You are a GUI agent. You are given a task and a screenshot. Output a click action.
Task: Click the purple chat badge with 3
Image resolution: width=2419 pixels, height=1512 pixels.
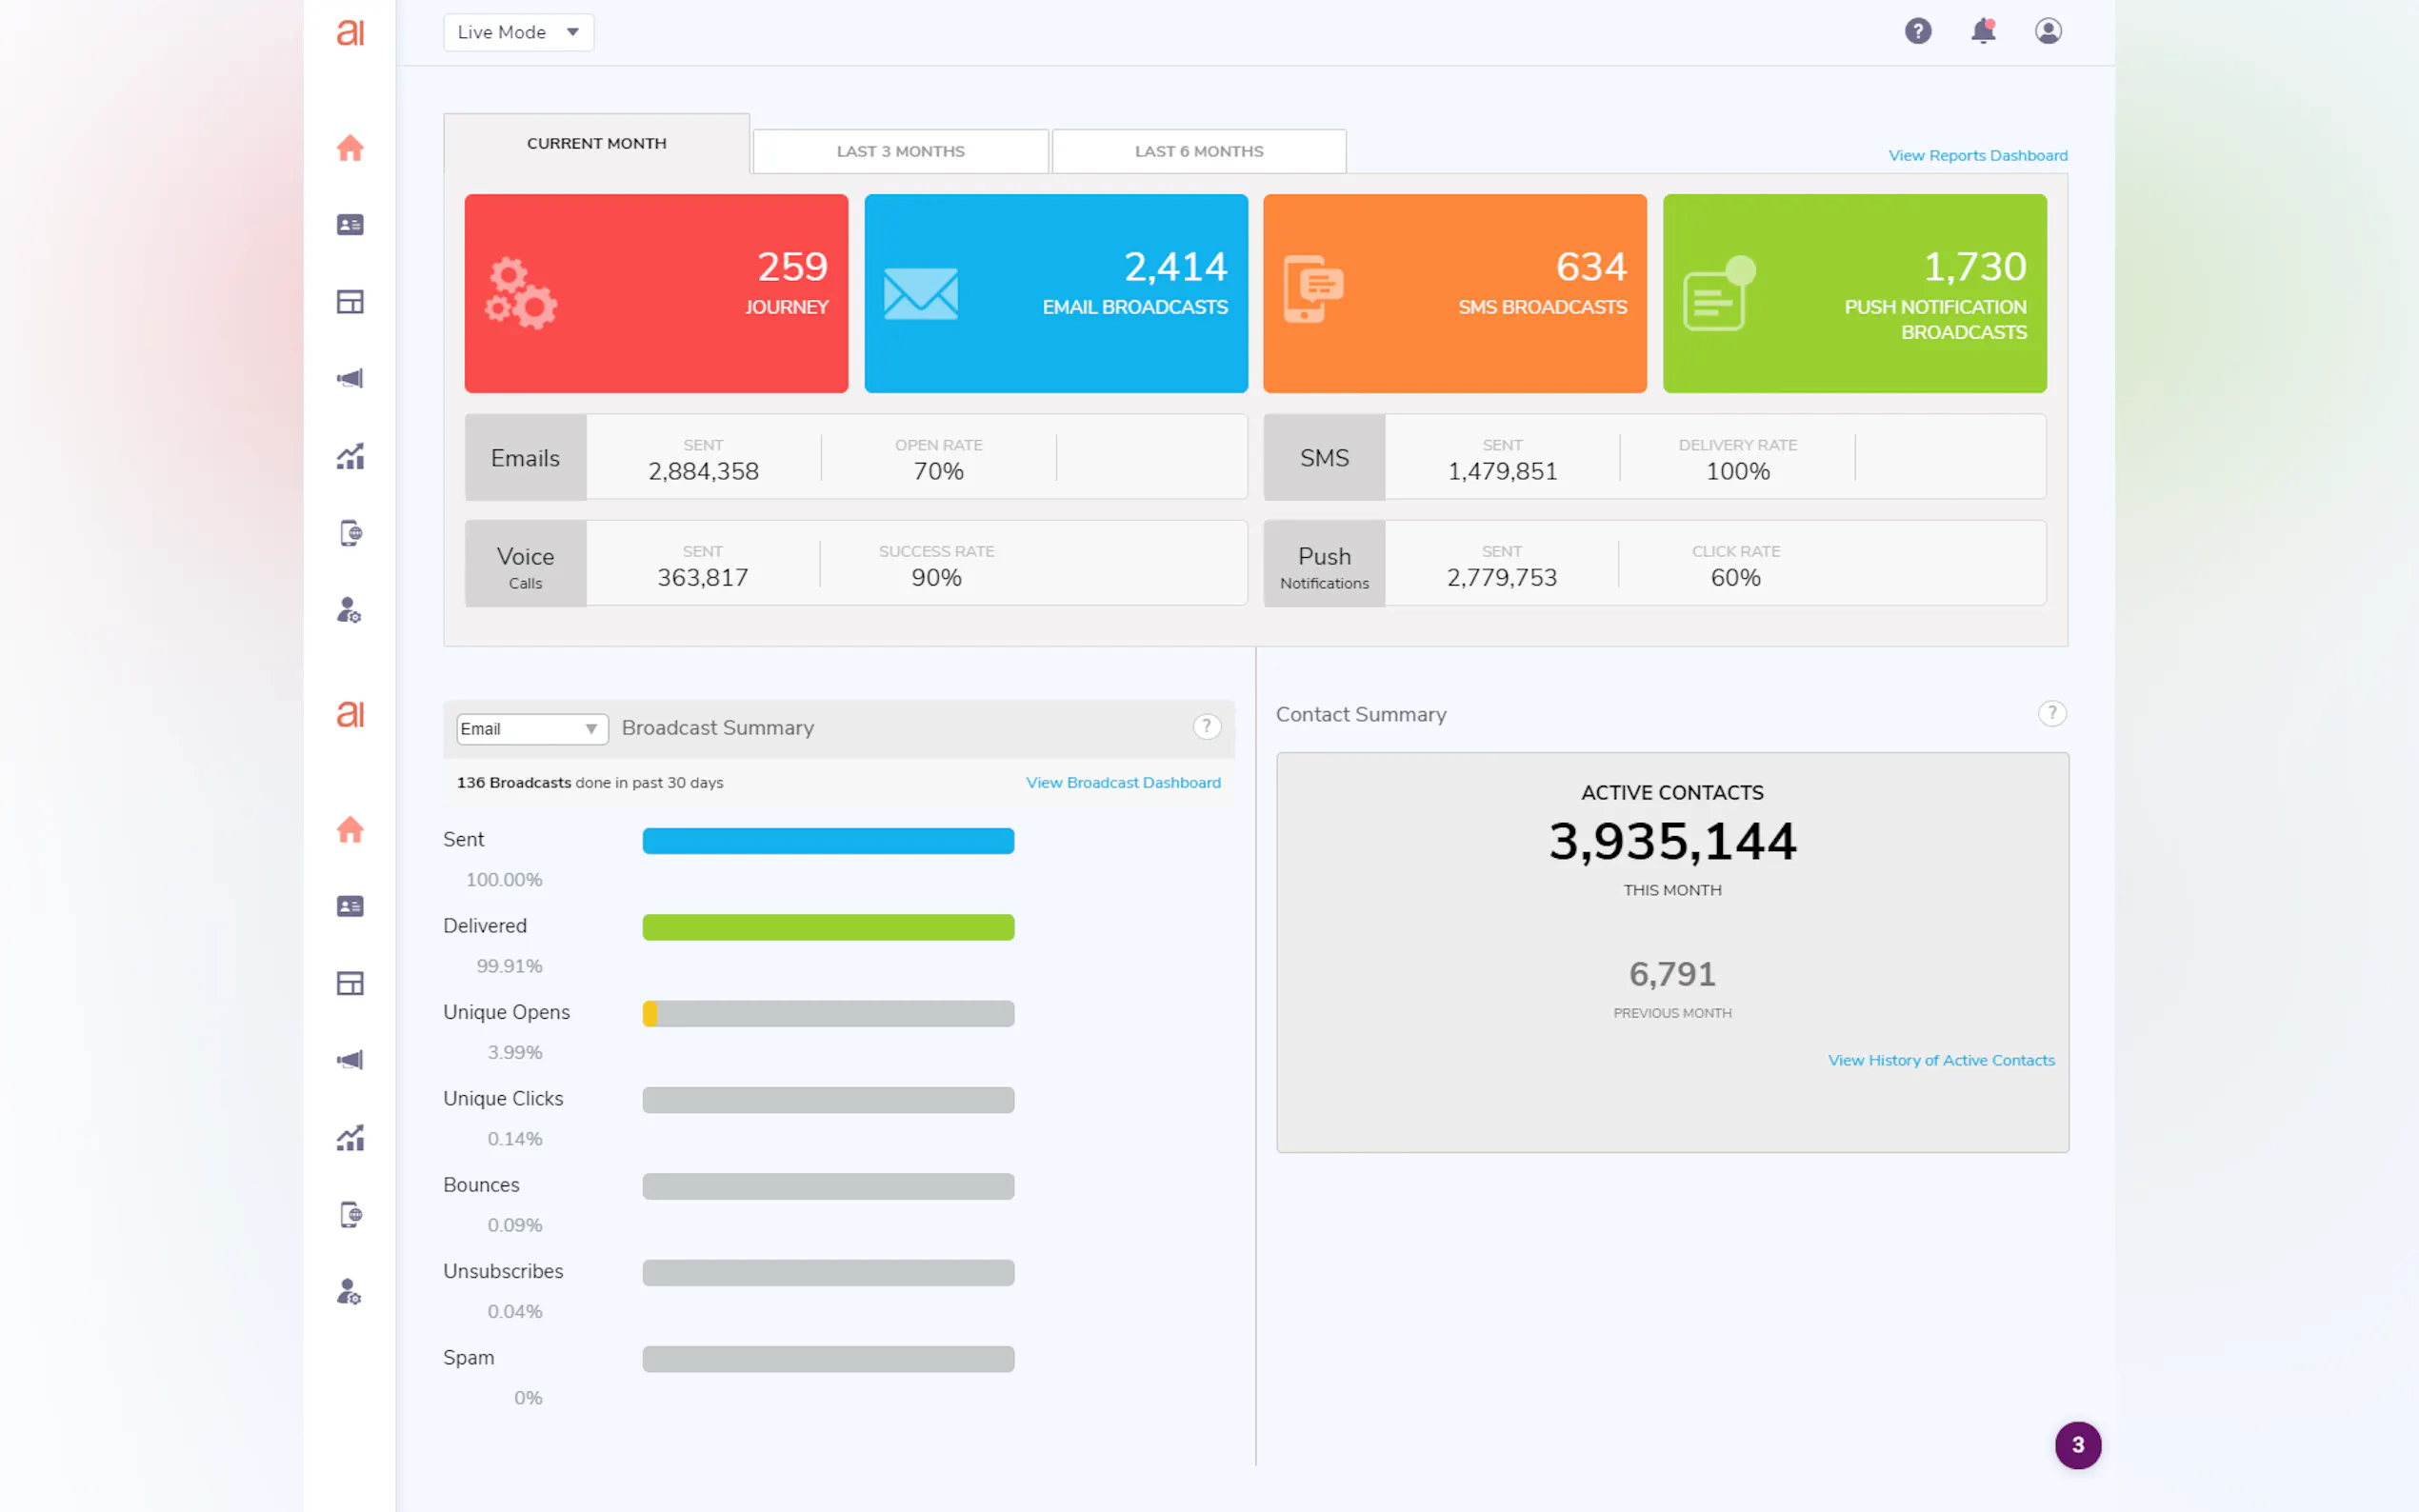[2077, 1444]
